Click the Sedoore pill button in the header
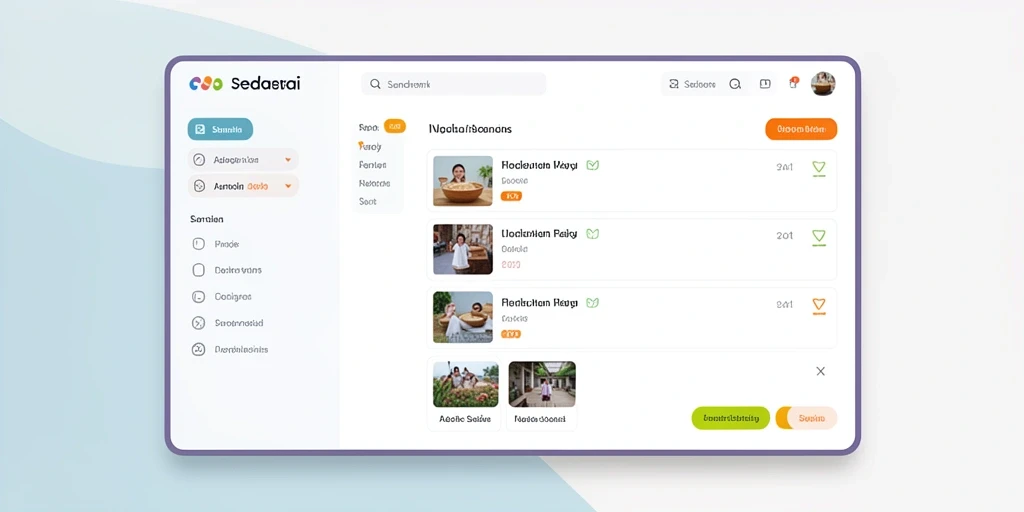This screenshot has width=1024, height=512. tap(692, 84)
